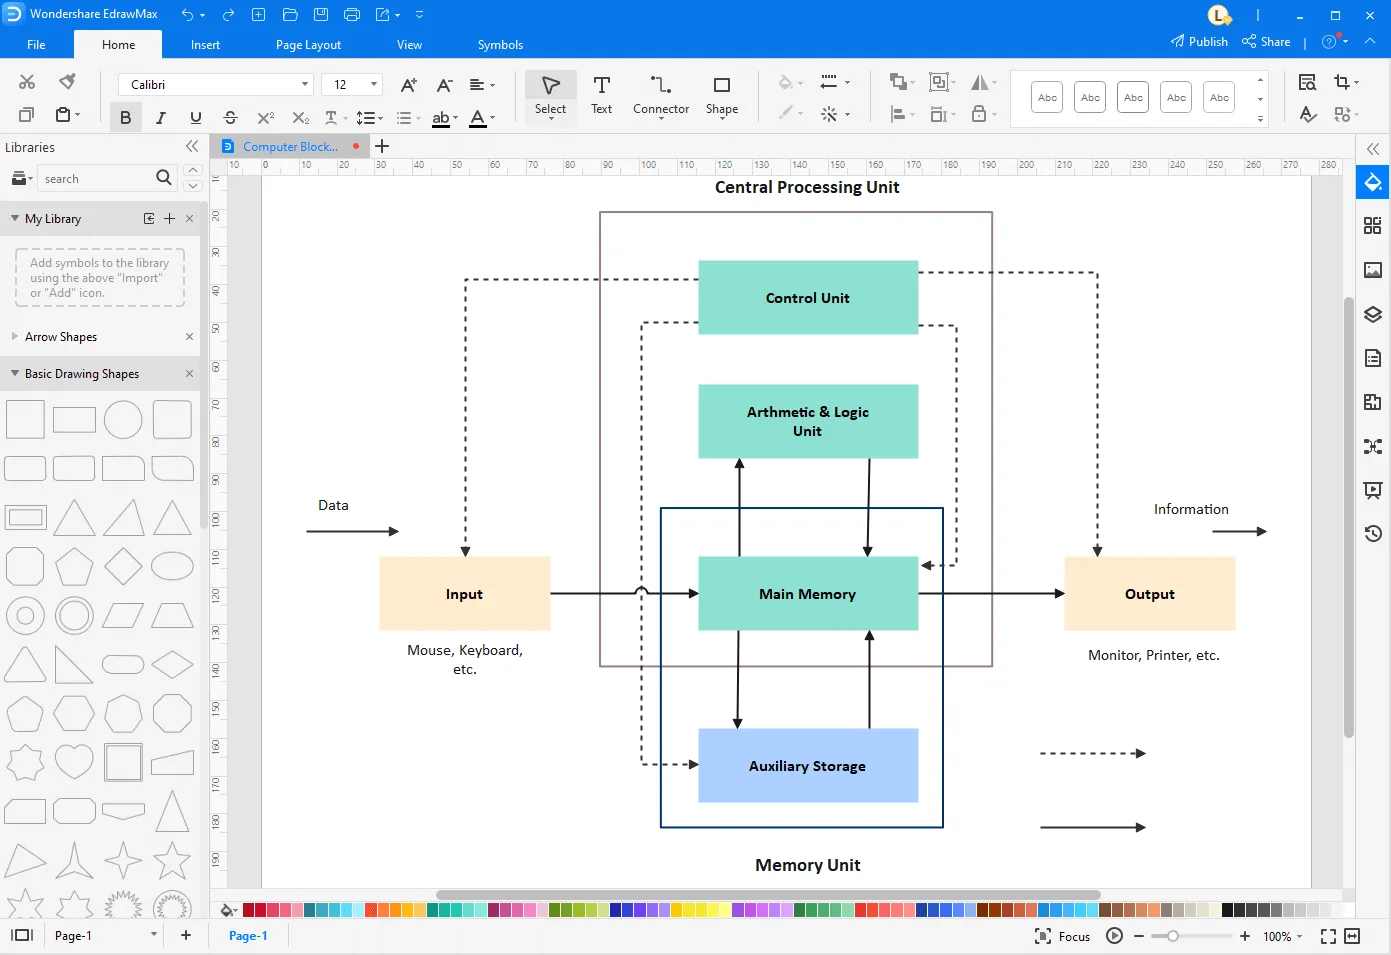Viewport: 1391px width, 955px height.
Task: Collapse the Libraries panel
Action: tap(192, 147)
